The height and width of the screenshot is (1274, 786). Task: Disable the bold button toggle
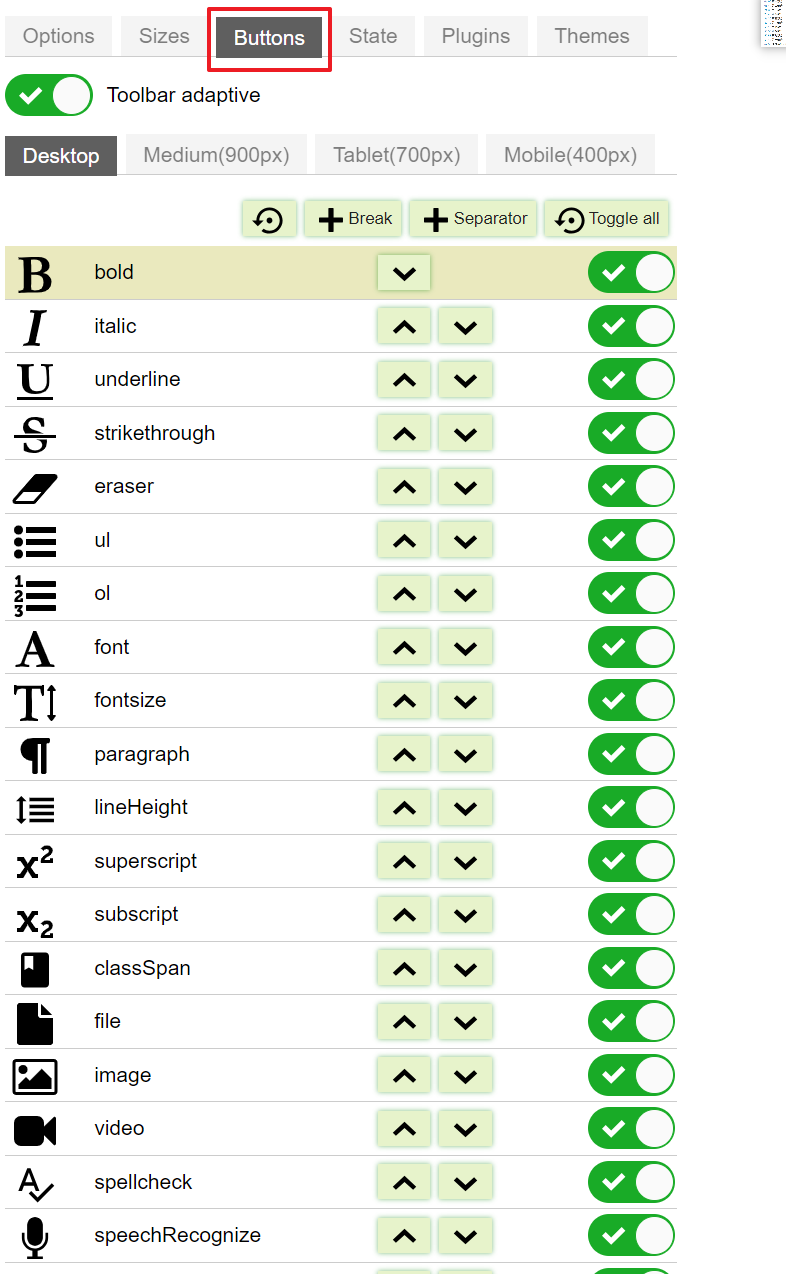pyautogui.click(x=631, y=272)
